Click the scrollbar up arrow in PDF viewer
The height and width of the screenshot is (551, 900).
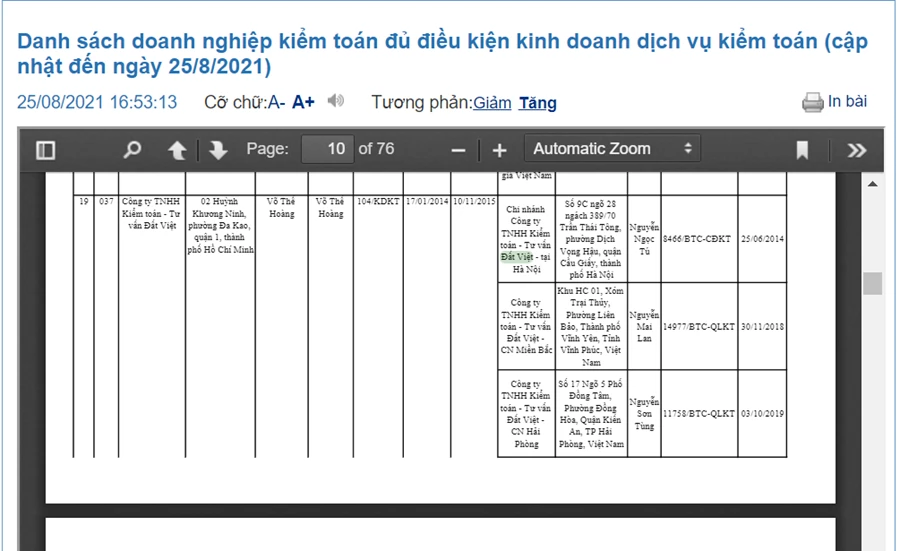click(872, 184)
